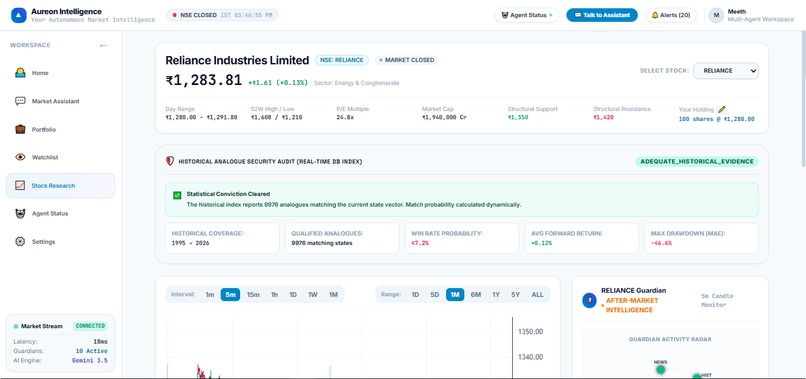Open the Watchlist page

click(x=60, y=157)
